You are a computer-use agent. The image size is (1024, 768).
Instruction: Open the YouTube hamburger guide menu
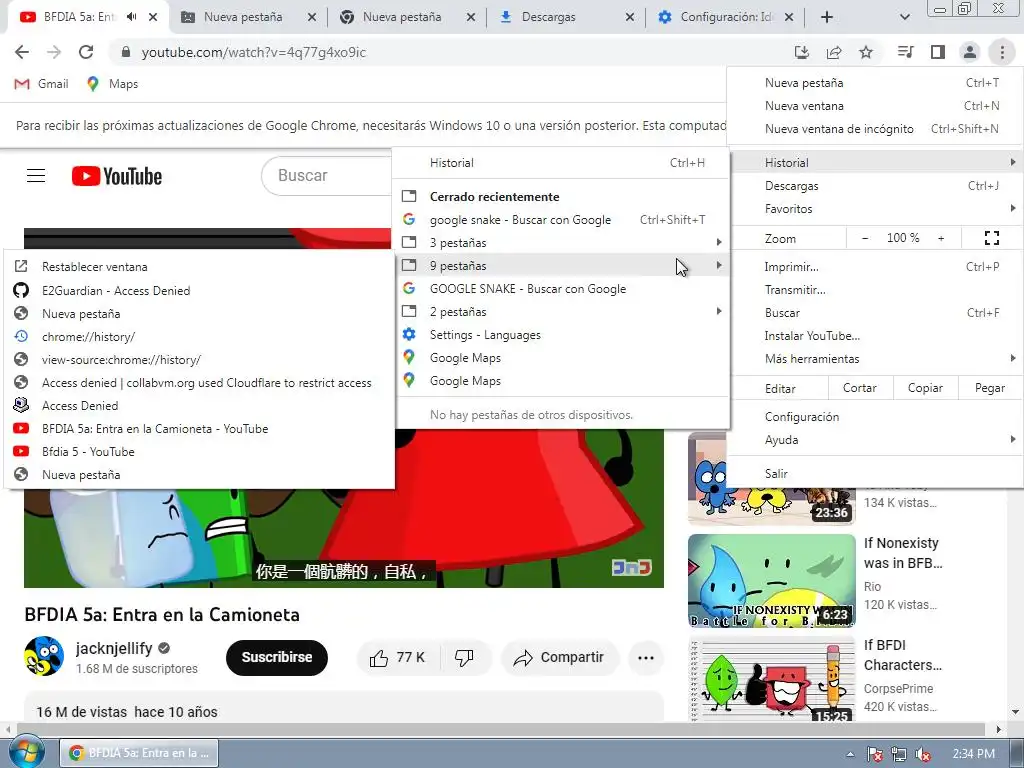pyautogui.click(x=36, y=176)
